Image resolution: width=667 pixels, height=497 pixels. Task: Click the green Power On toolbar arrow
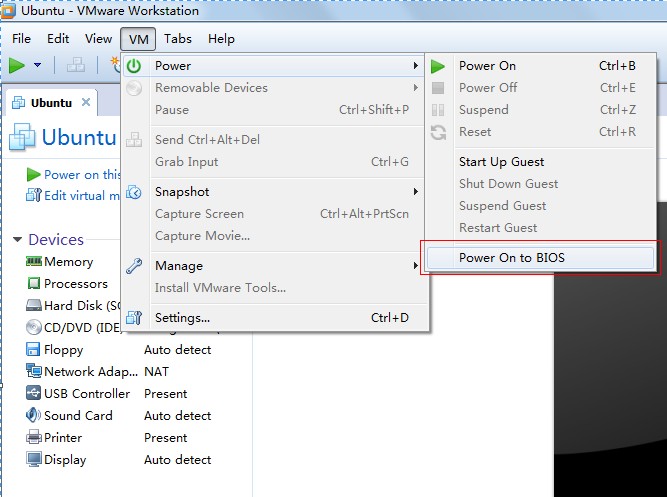pos(17,66)
